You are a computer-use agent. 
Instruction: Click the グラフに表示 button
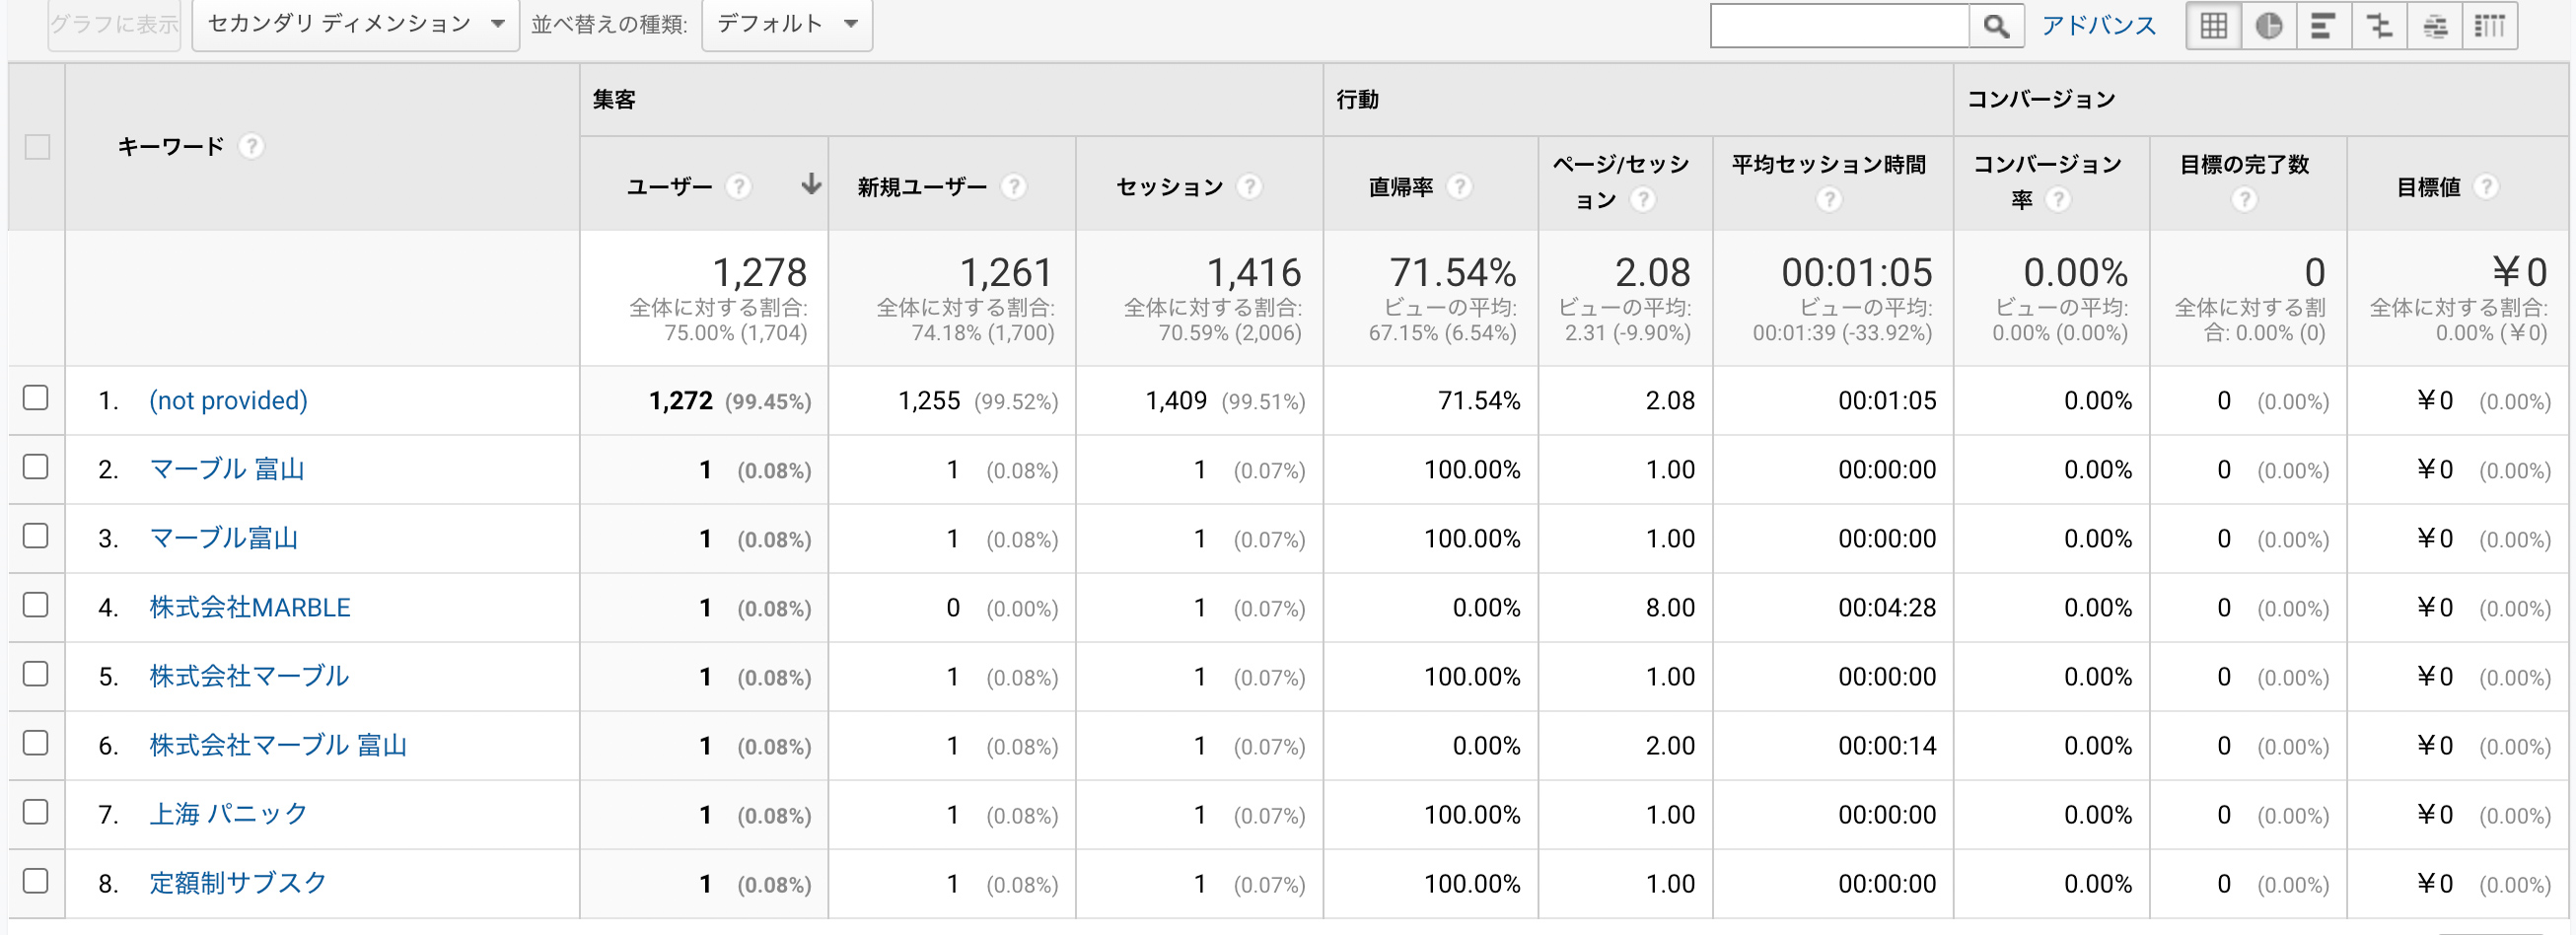click(x=114, y=24)
